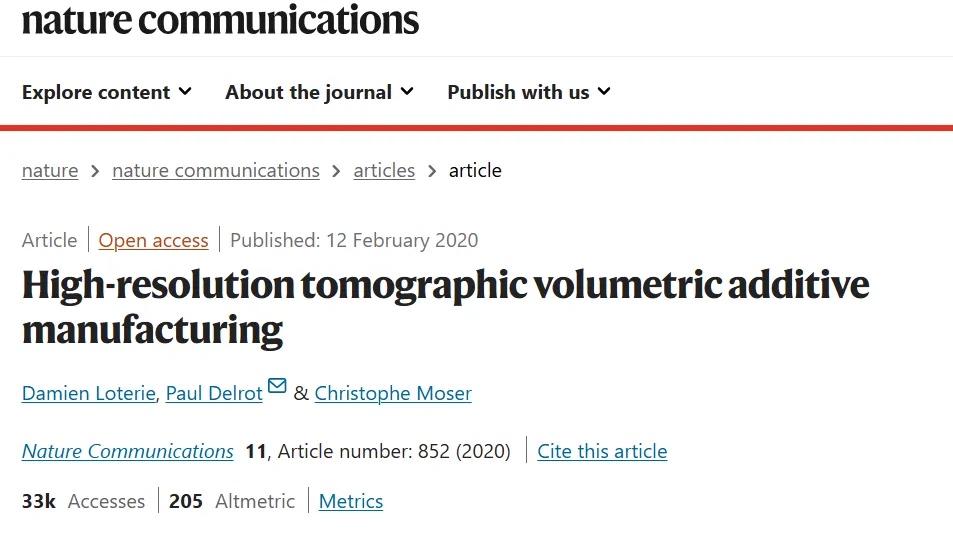Image resolution: width=953 pixels, height=536 pixels.
Task: Go to the nature breadcrumb link
Action: tap(50, 171)
